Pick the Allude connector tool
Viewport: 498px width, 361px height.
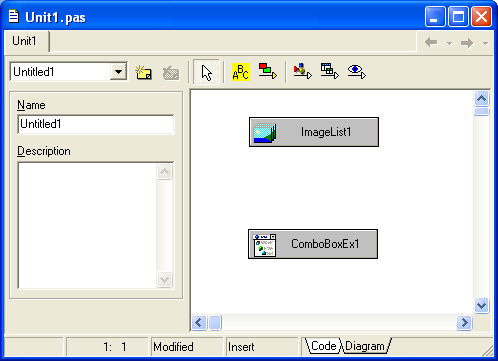[x=268, y=71]
